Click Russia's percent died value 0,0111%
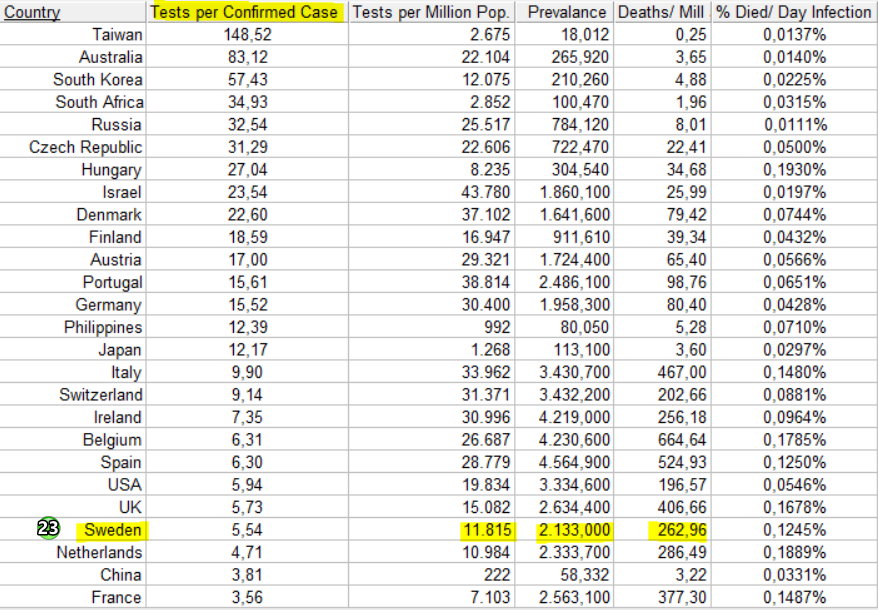 point(795,124)
